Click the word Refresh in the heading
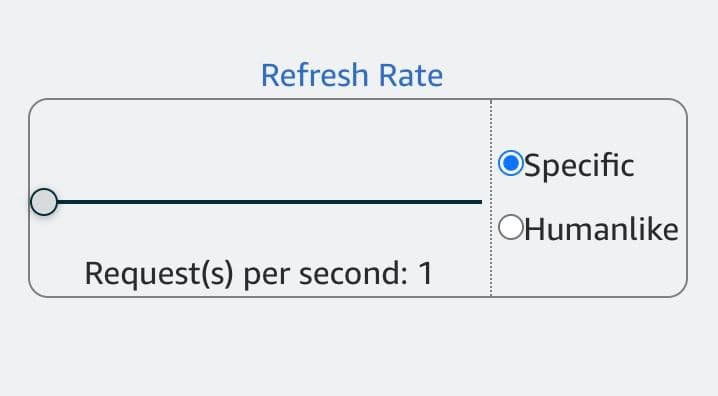718x396 pixels. [x=315, y=75]
